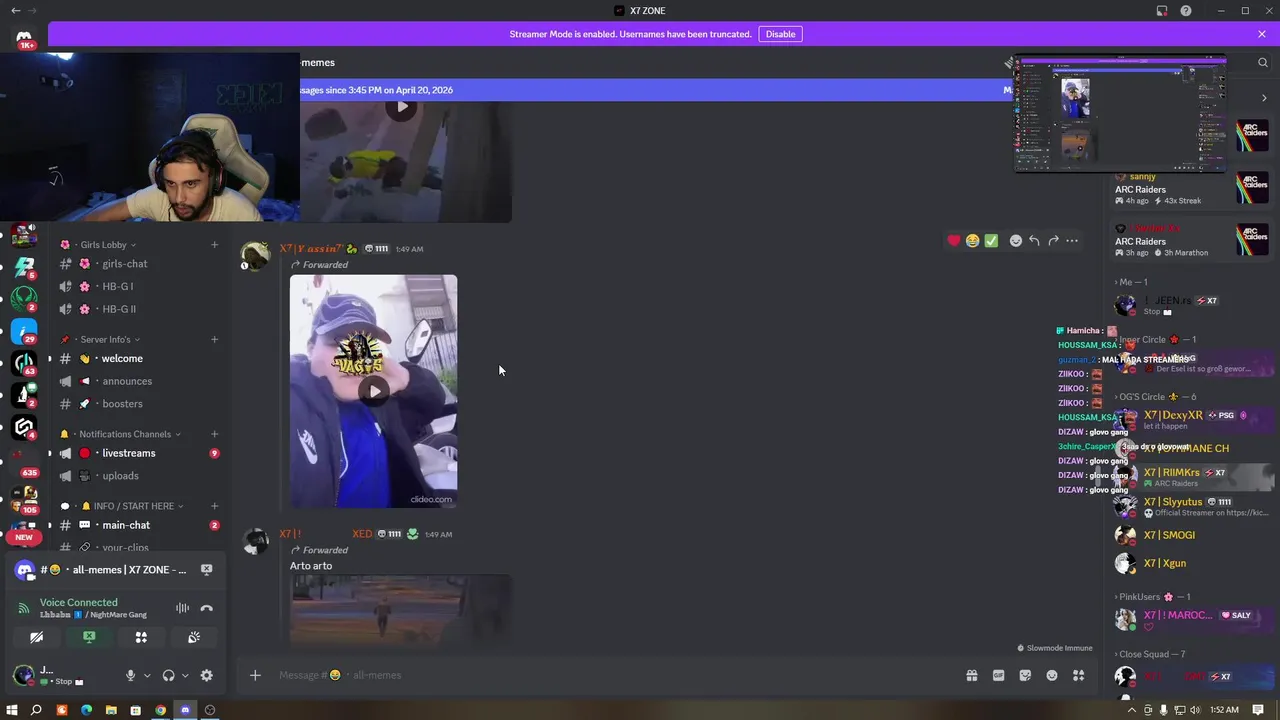The height and width of the screenshot is (720, 1280).
Task: Open voice activities launcher button
Action: [x=141, y=637]
